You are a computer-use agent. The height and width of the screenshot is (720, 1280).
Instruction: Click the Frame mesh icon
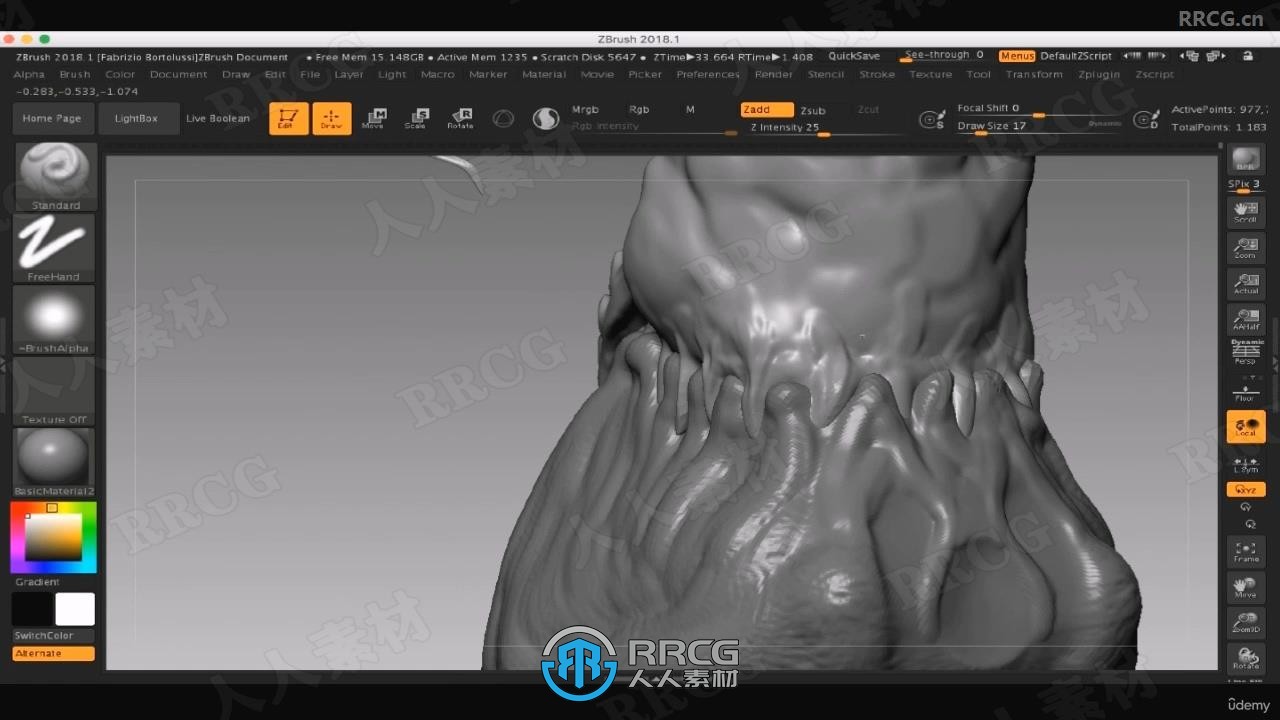pos(1246,551)
